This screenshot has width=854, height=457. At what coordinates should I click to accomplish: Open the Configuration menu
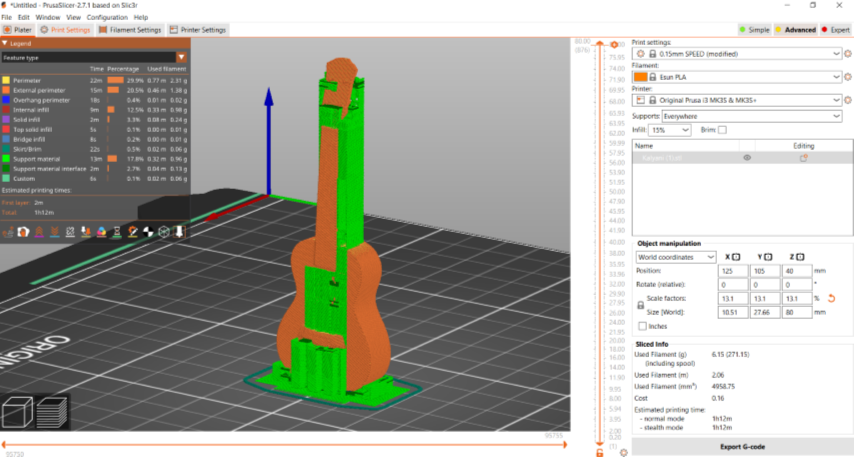coord(107,17)
